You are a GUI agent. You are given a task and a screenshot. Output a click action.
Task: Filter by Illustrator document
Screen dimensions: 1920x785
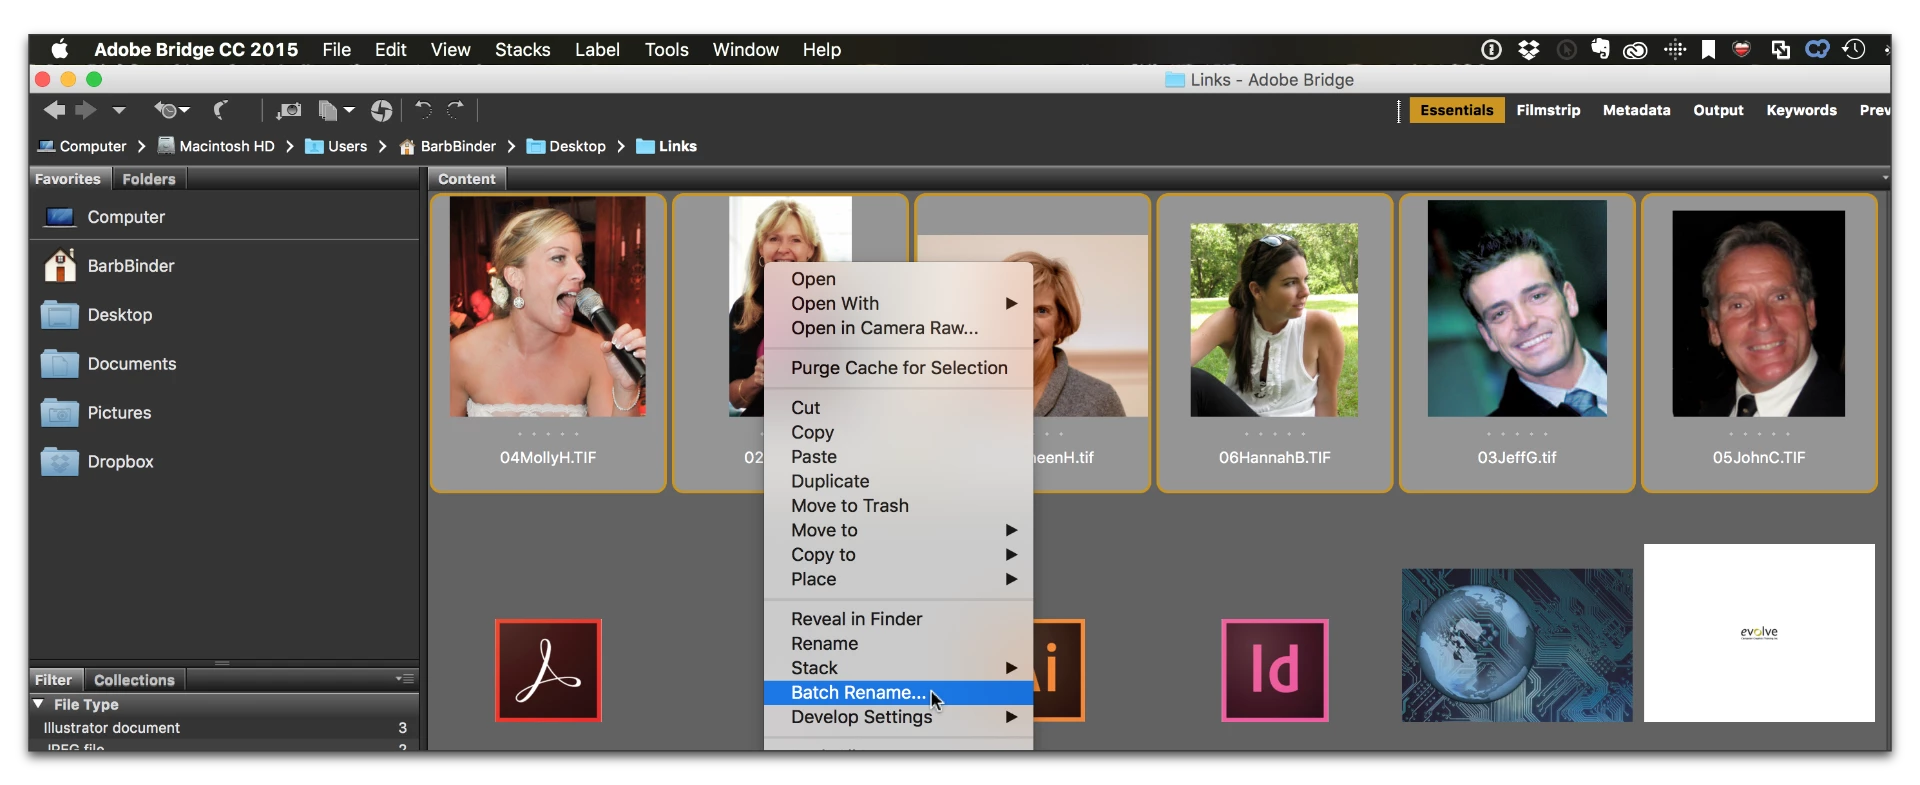[x=224, y=728]
